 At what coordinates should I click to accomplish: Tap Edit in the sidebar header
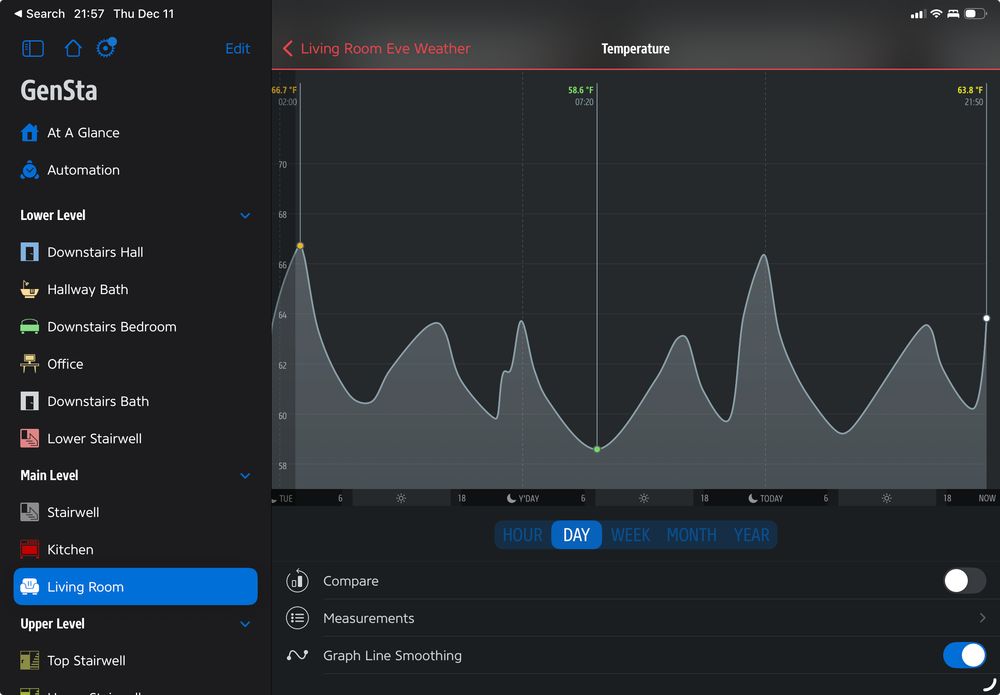(238, 48)
